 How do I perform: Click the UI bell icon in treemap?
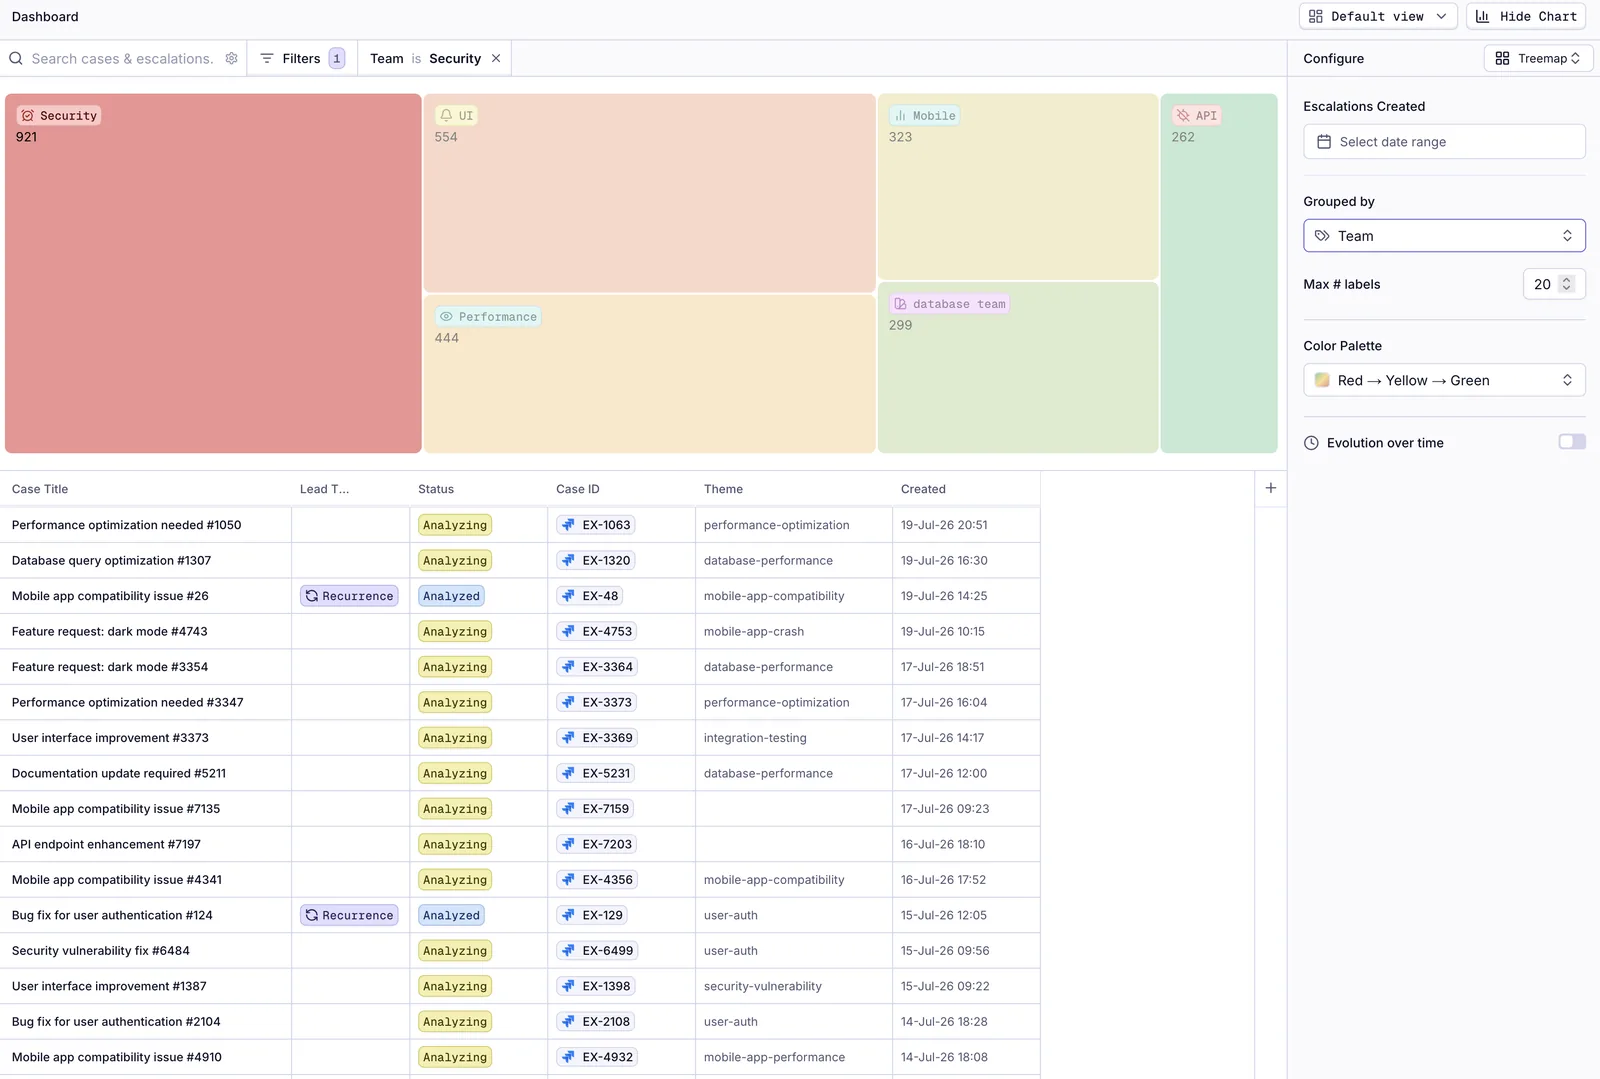click(446, 116)
